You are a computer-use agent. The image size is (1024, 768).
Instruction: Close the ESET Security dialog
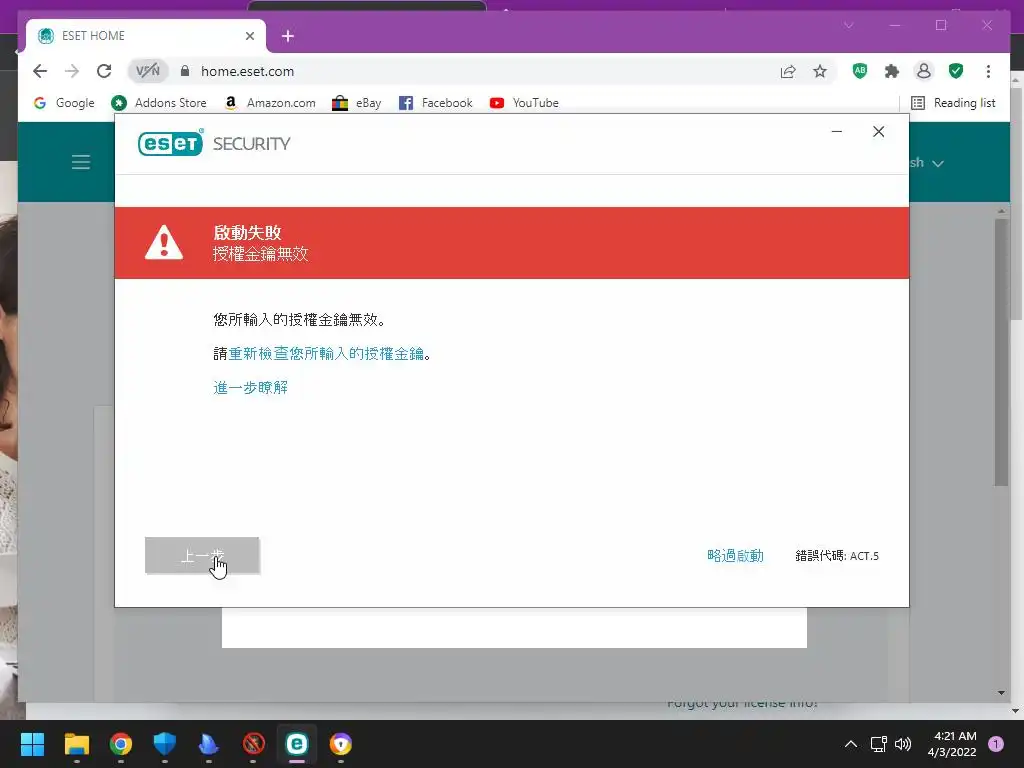coord(878,132)
